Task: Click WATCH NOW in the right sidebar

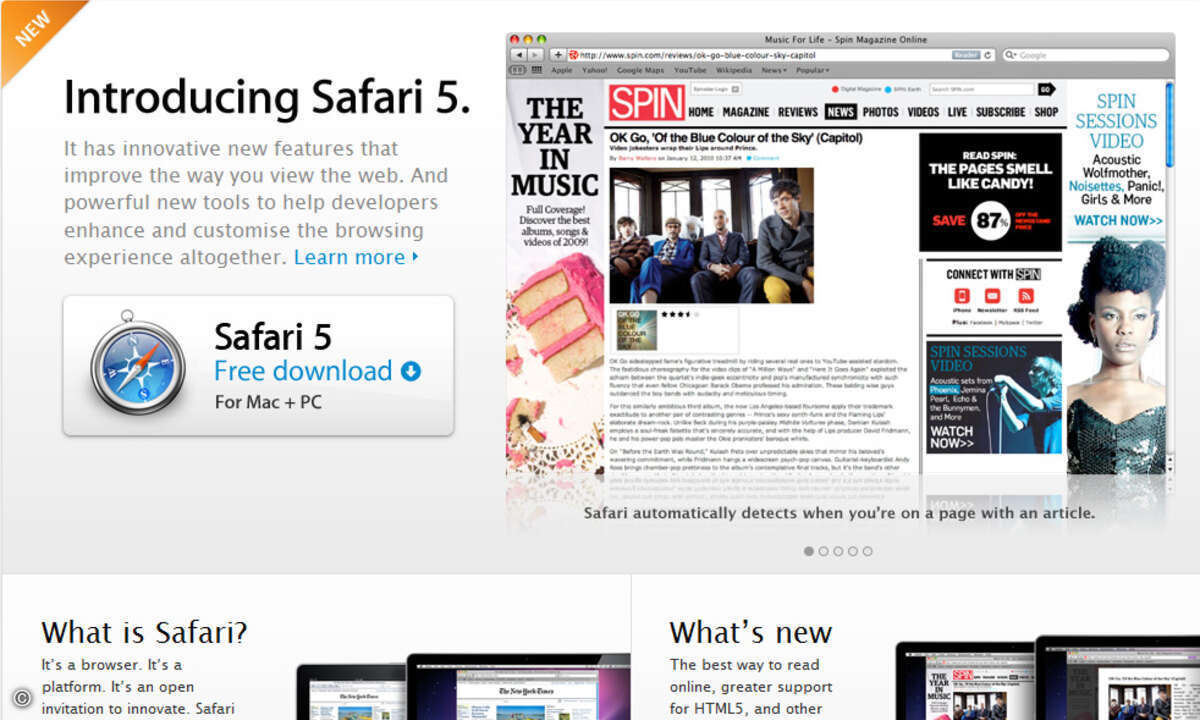Action: (x=1118, y=221)
